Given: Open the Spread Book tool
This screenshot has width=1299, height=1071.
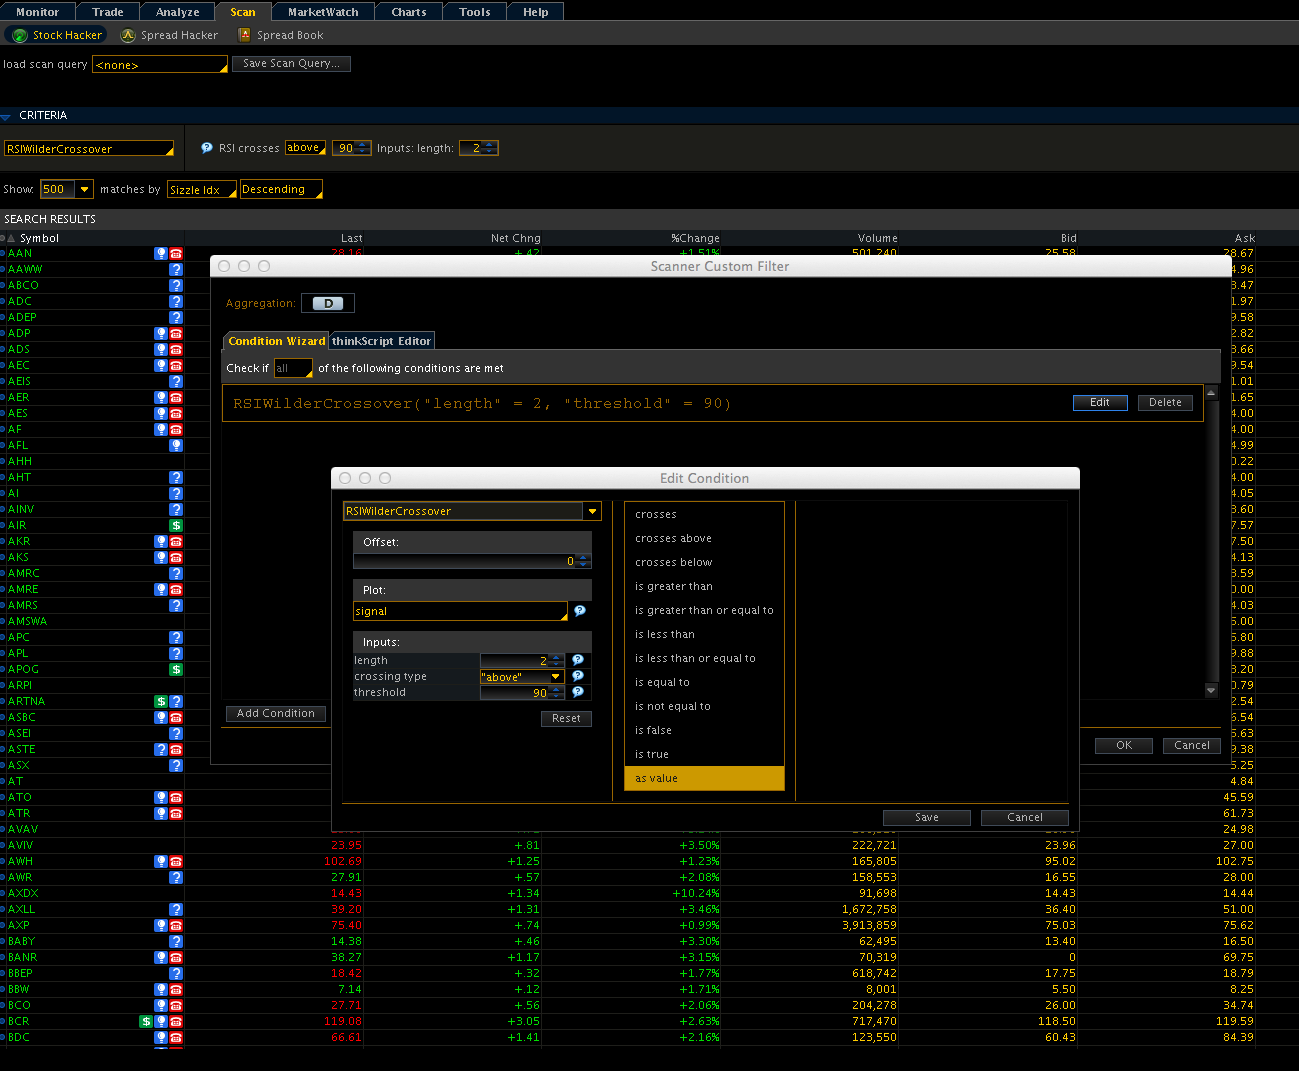Looking at the screenshot, I should click(x=281, y=35).
